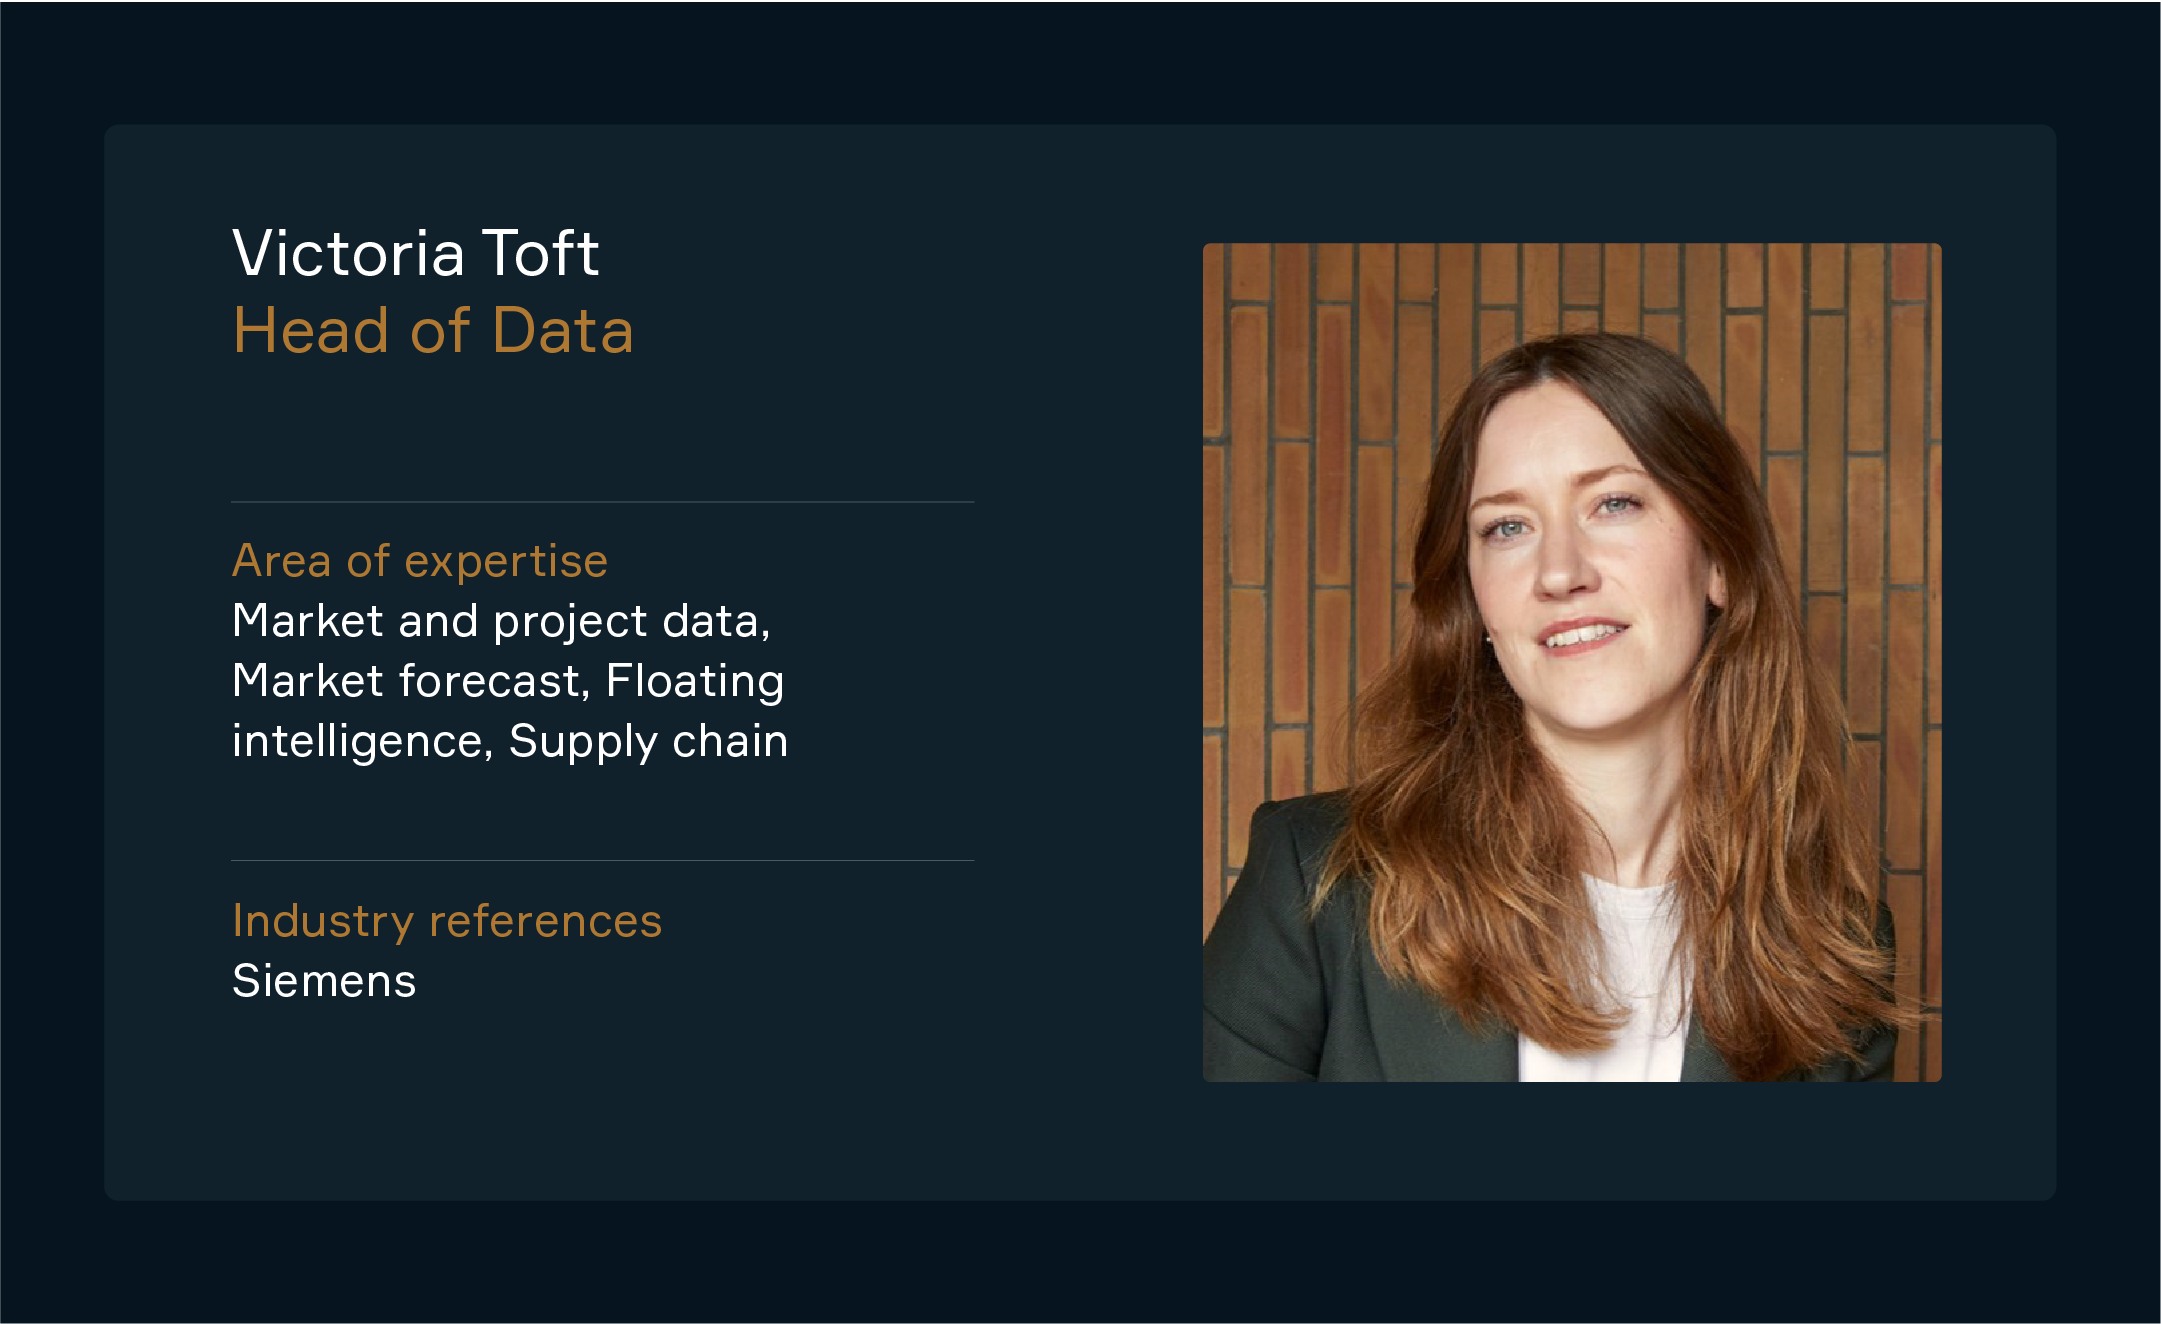The width and height of the screenshot is (2161, 1324).
Task: Click the Supply chain text
Action: pos(648,743)
